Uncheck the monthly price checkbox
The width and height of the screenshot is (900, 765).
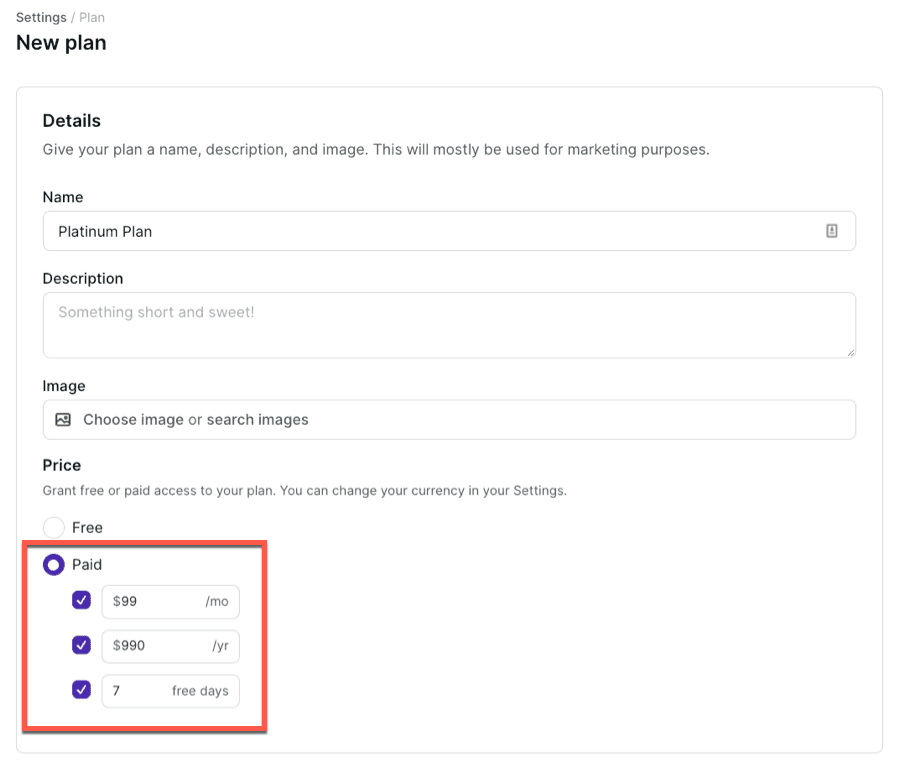[x=82, y=601]
